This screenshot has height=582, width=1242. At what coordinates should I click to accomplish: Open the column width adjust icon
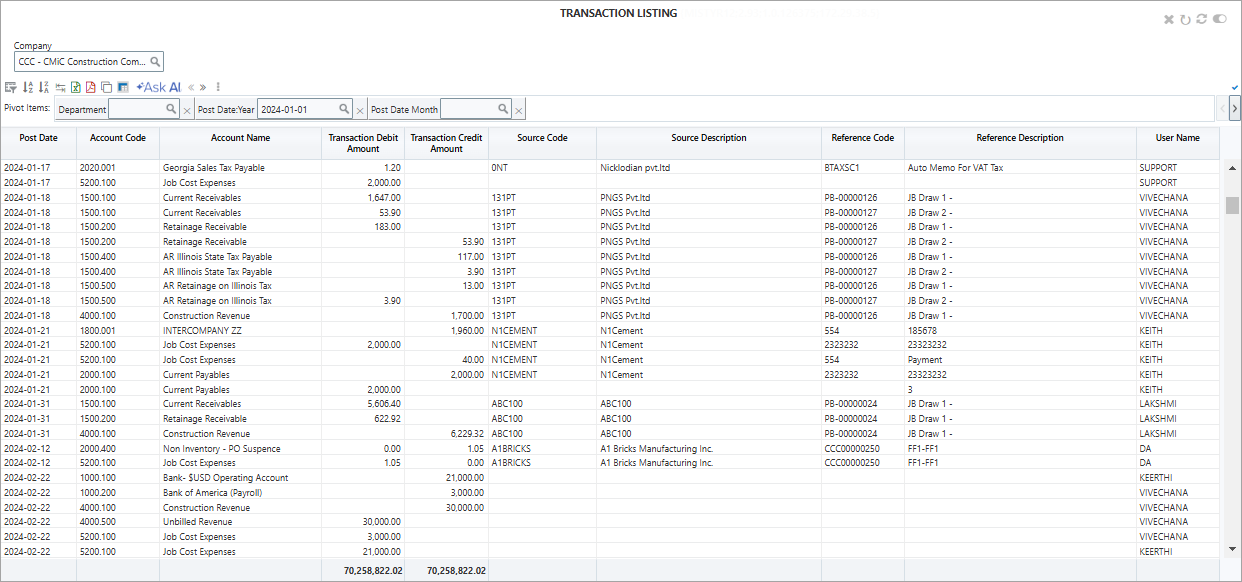tap(60, 87)
